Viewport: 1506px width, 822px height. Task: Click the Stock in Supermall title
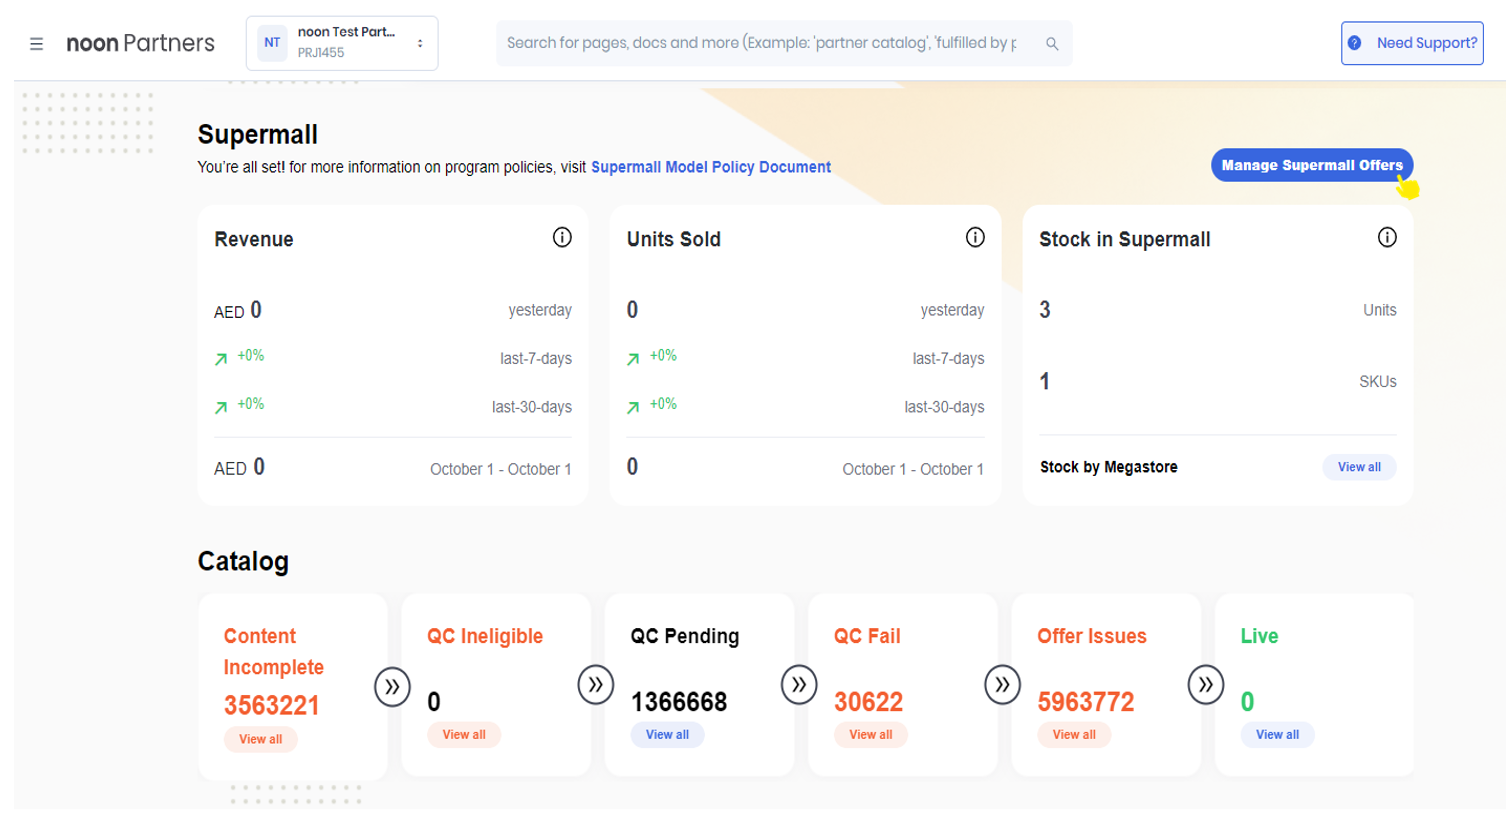coord(1125,239)
